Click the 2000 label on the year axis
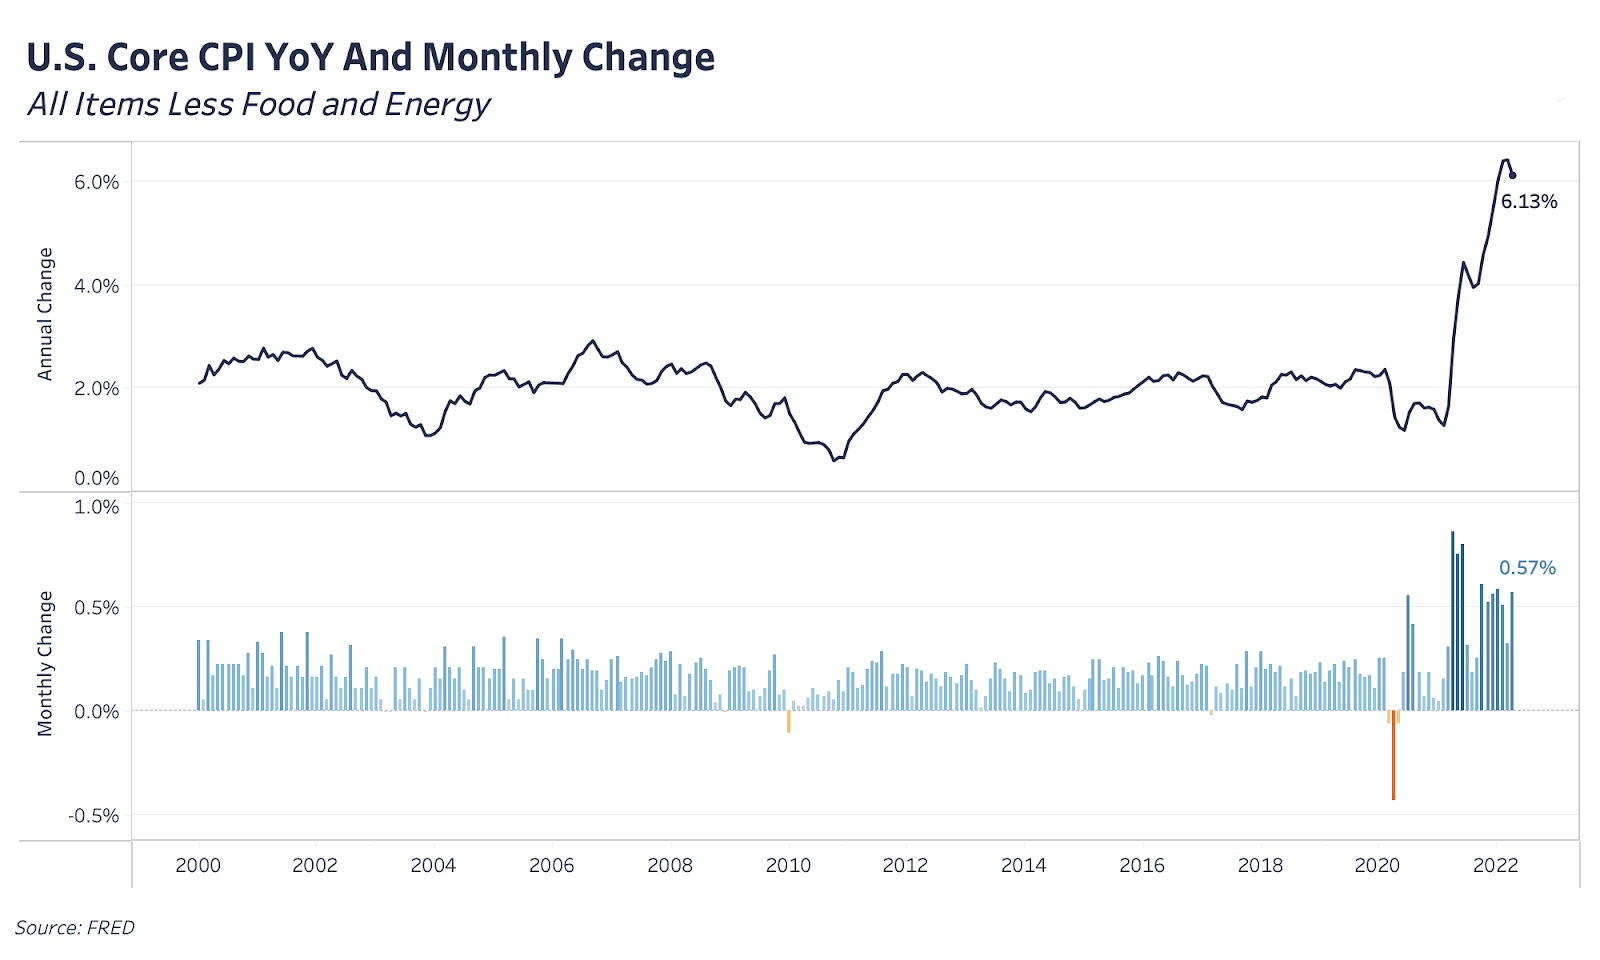1600x960 pixels. click(x=198, y=866)
